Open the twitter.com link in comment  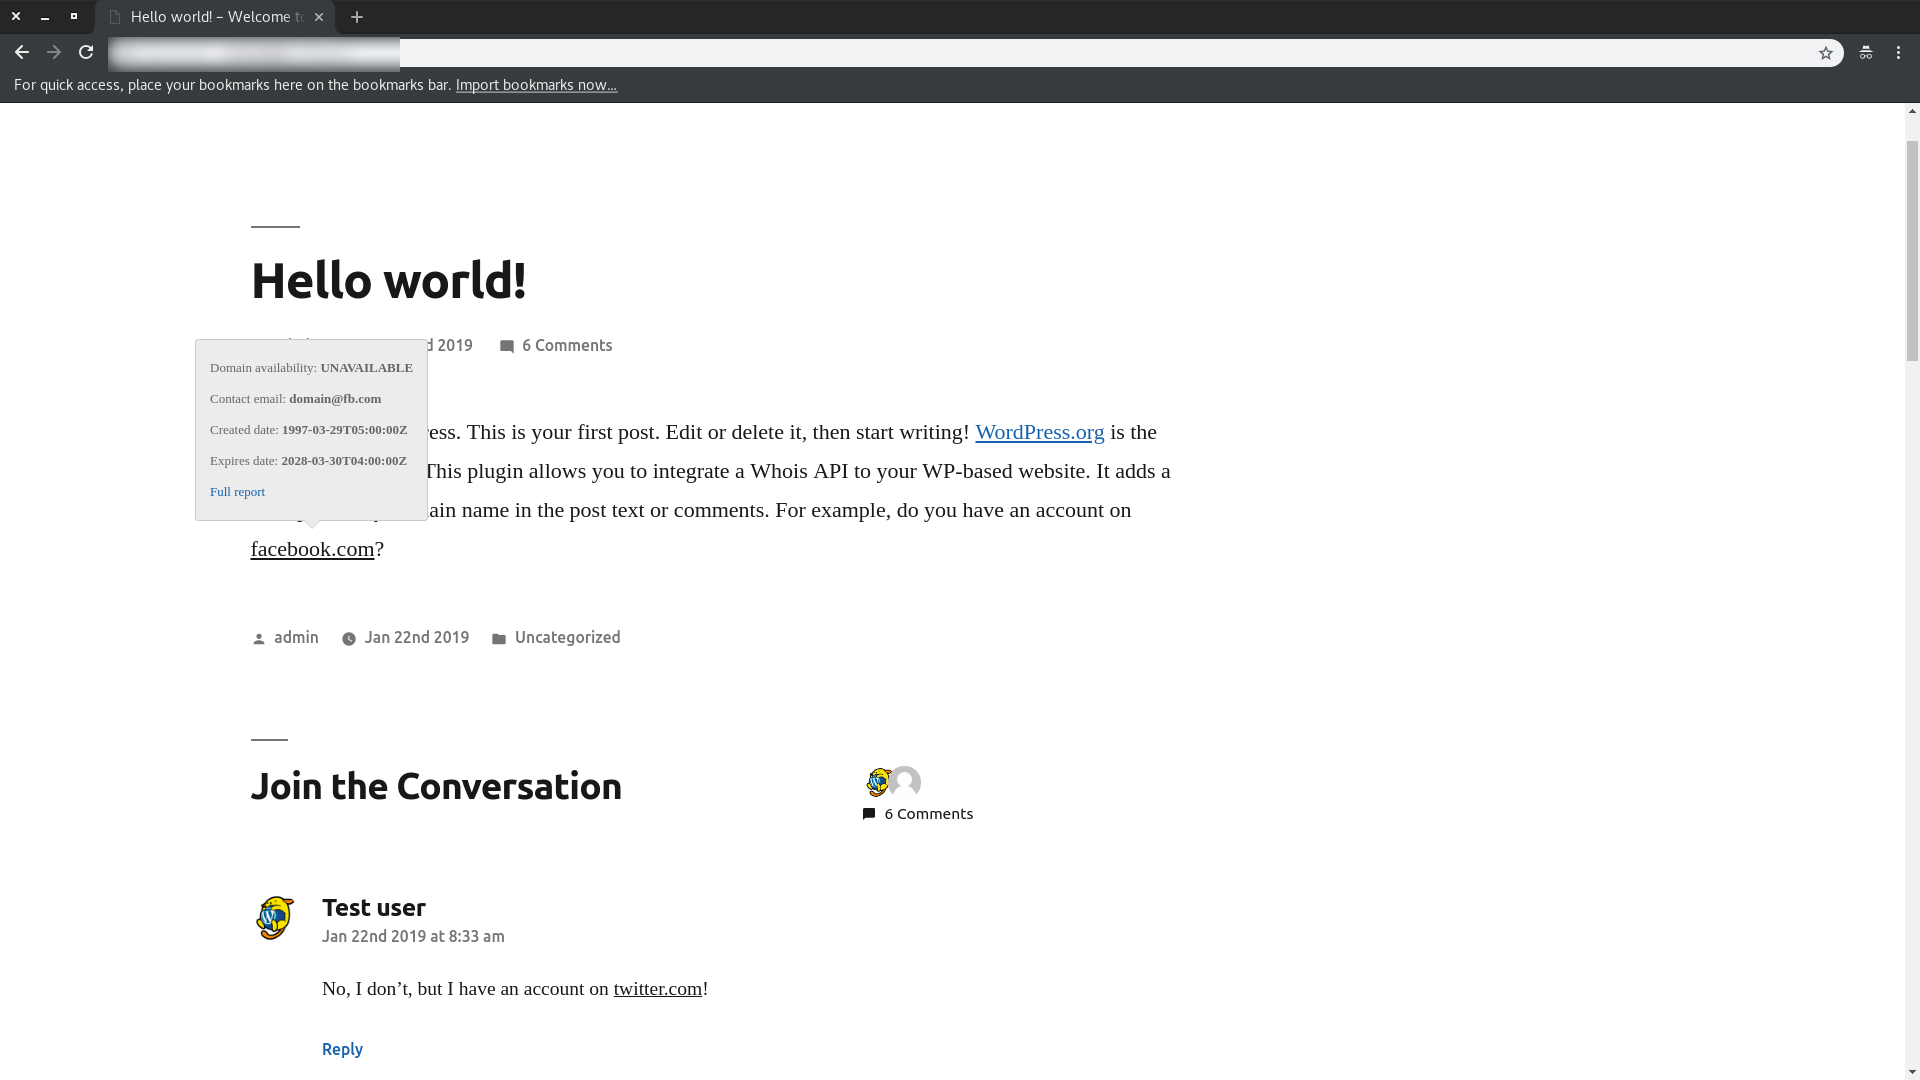(x=658, y=989)
